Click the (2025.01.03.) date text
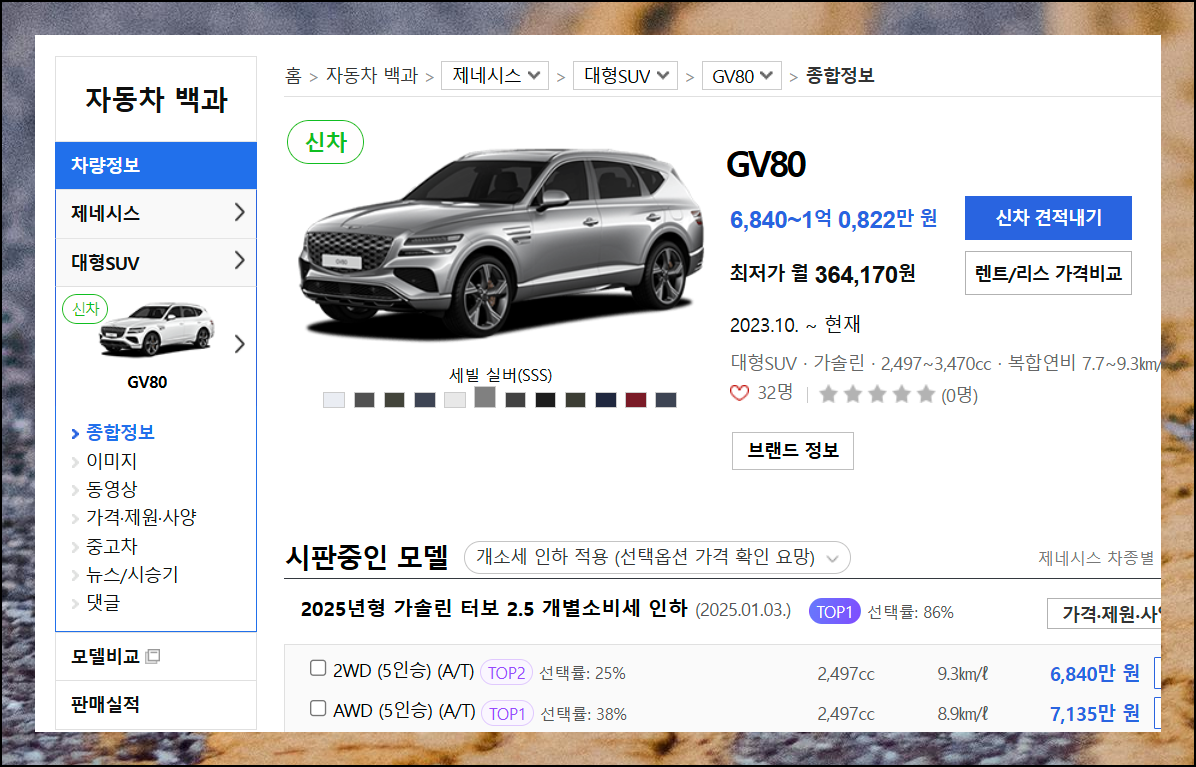This screenshot has height=767, width=1196. (x=743, y=611)
